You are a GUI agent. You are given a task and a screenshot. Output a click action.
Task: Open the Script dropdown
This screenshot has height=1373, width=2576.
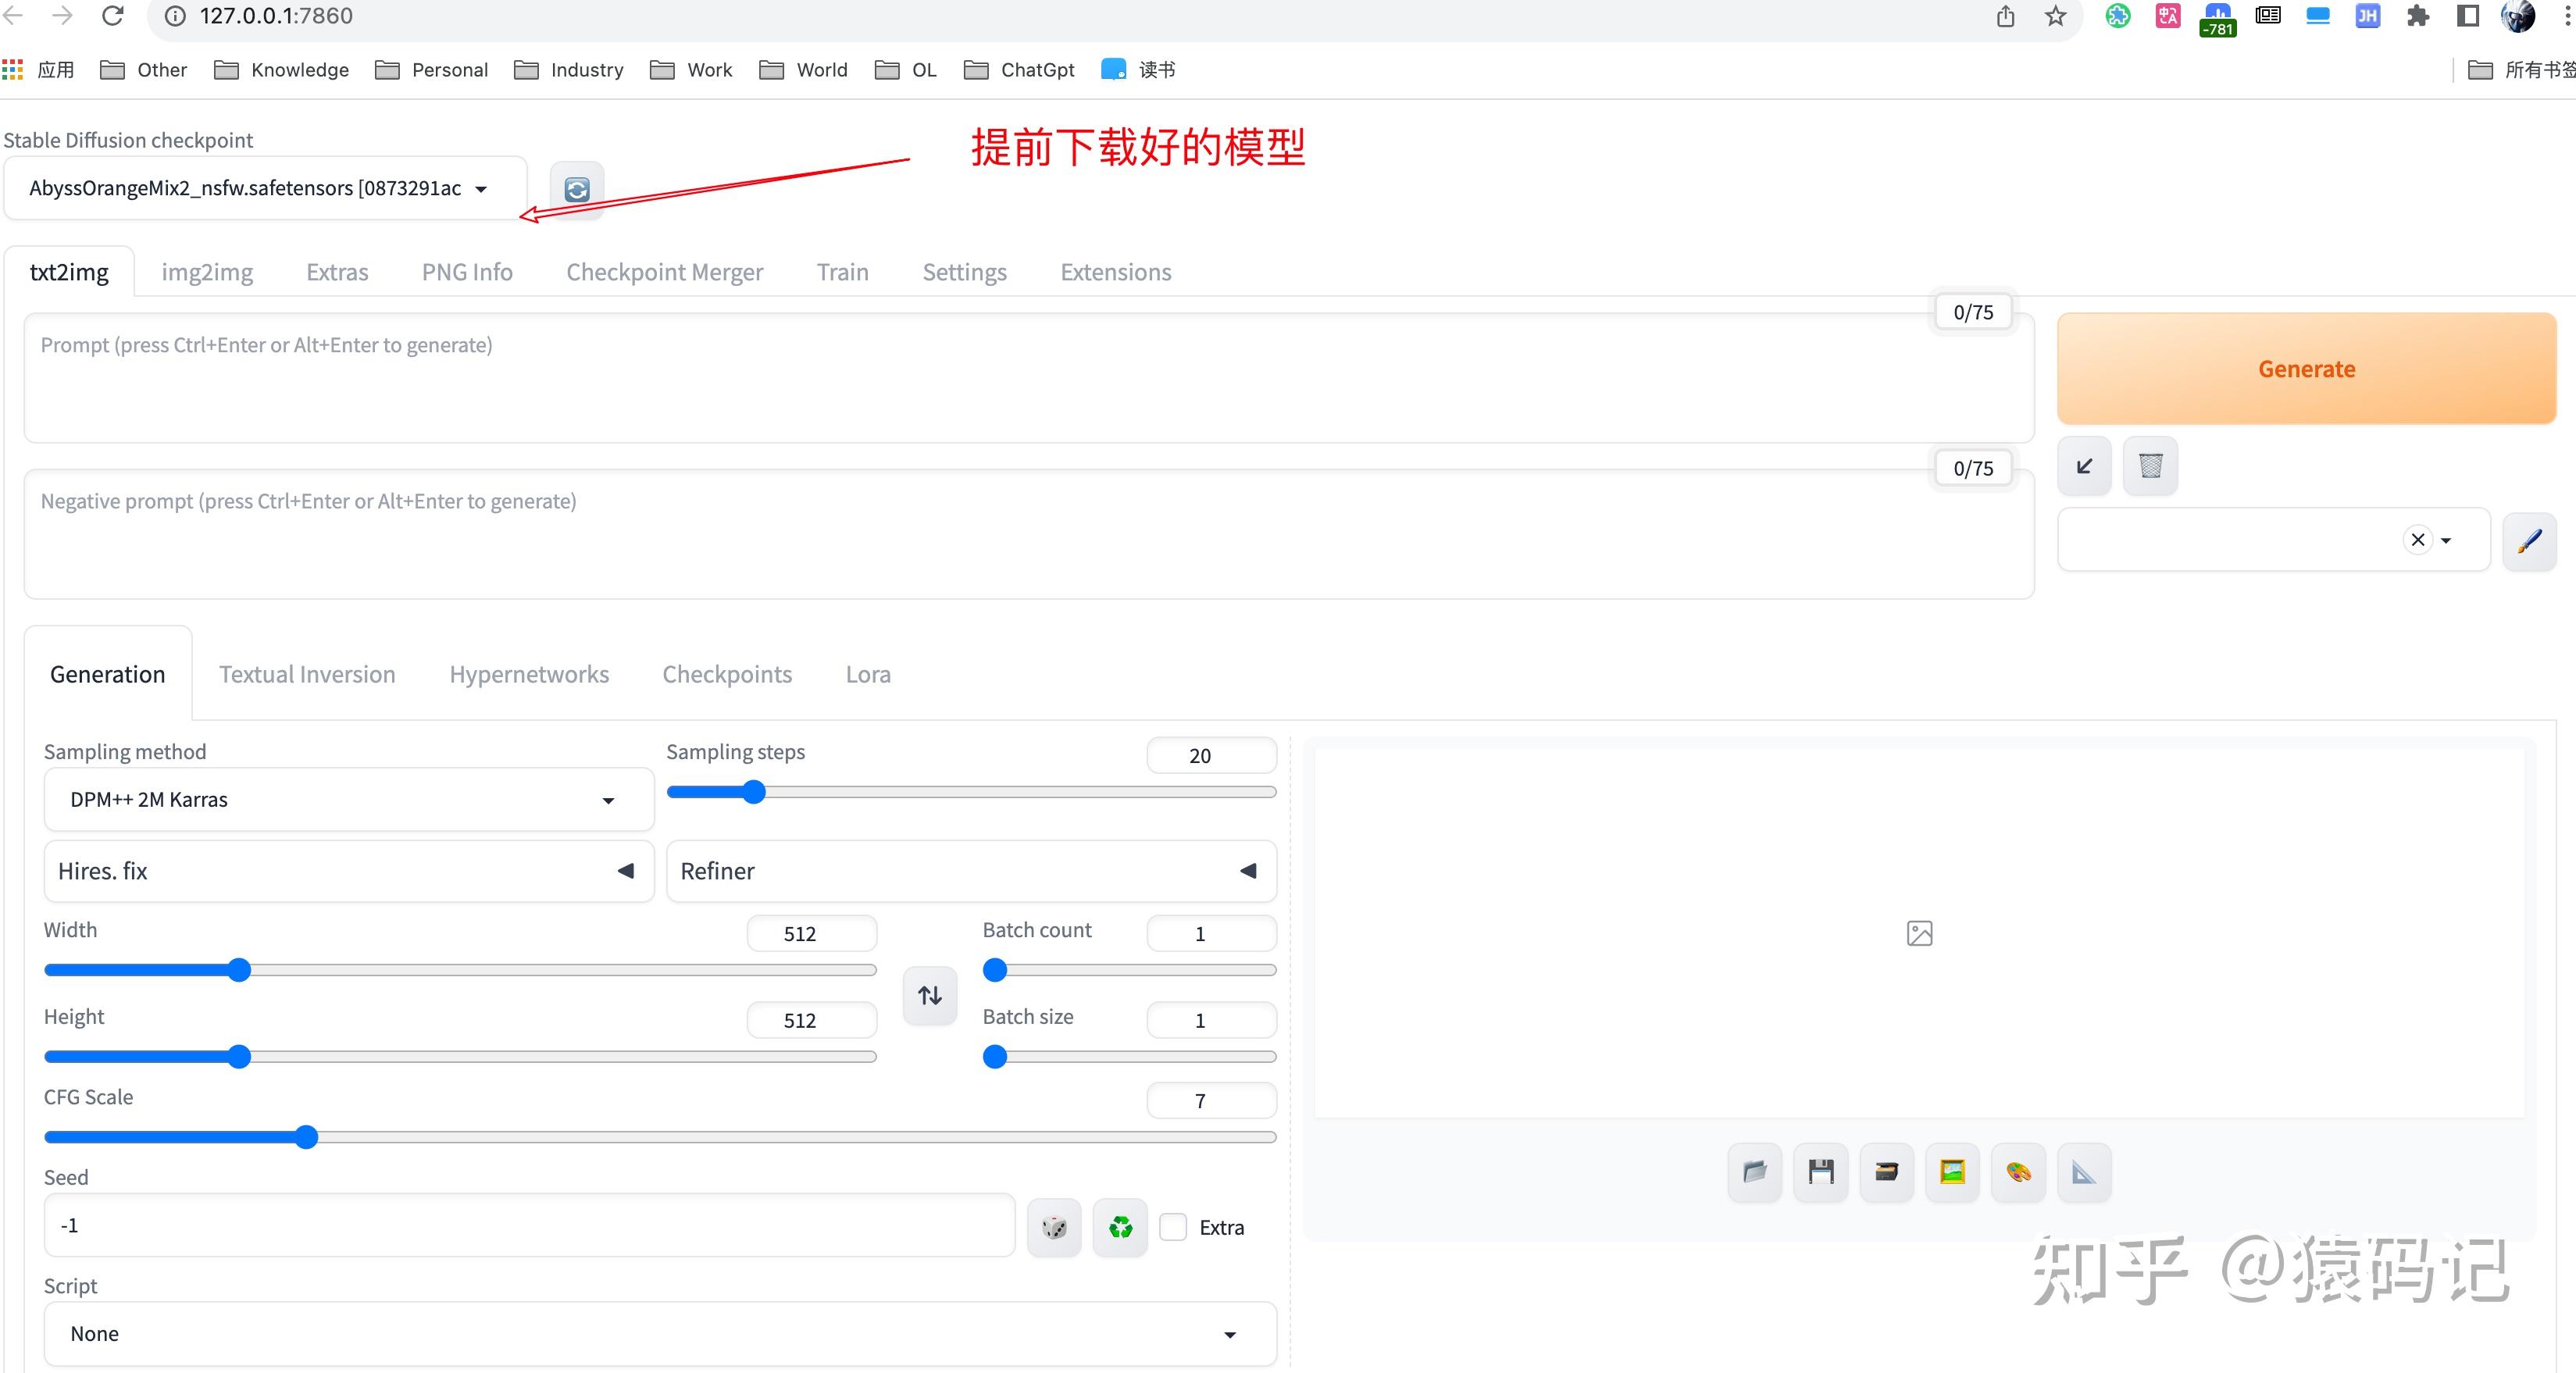(660, 1334)
